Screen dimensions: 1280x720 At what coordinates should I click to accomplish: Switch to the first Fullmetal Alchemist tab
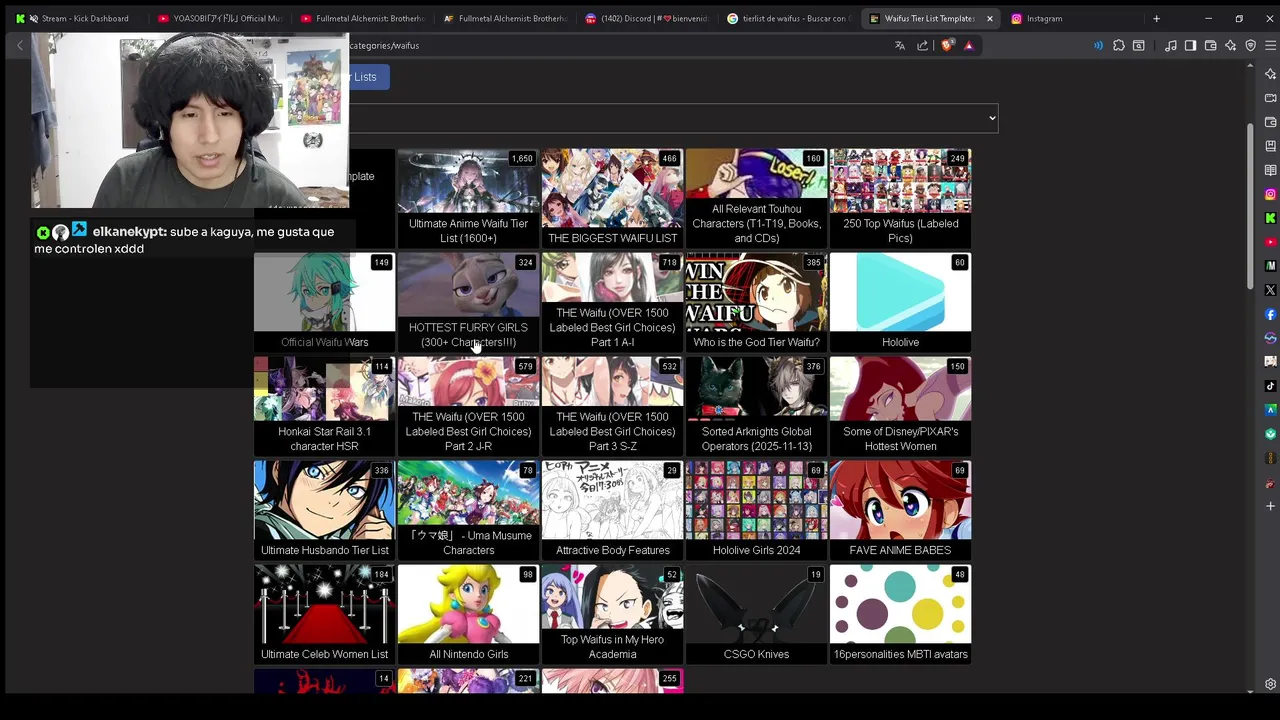click(x=362, y=18)
